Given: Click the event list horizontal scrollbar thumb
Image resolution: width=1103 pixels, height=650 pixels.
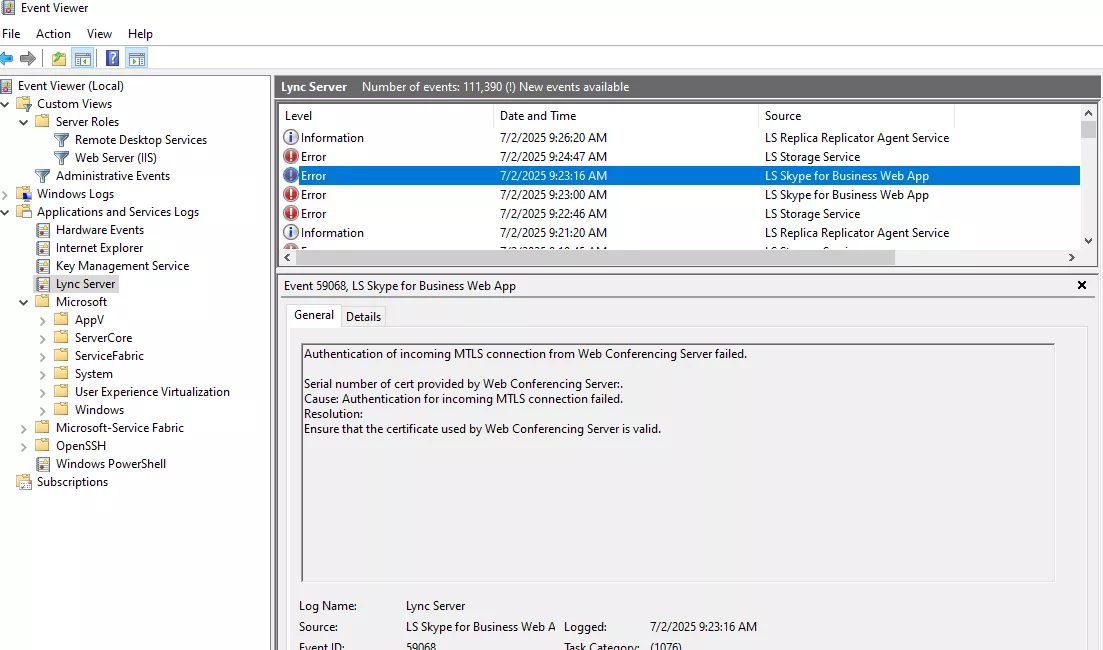Looking at the screenshot, I should pyautogui.click(x=595, y=257).
